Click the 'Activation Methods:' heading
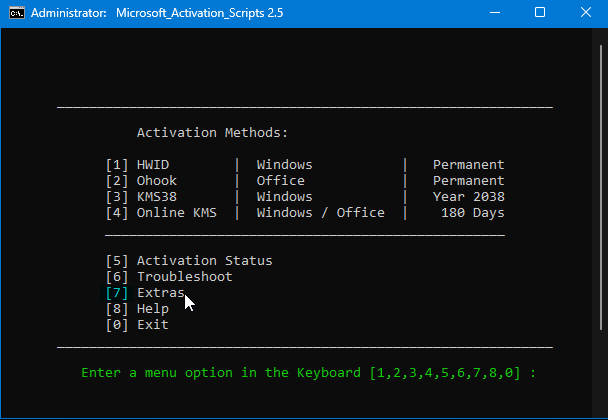 [212, 133]
